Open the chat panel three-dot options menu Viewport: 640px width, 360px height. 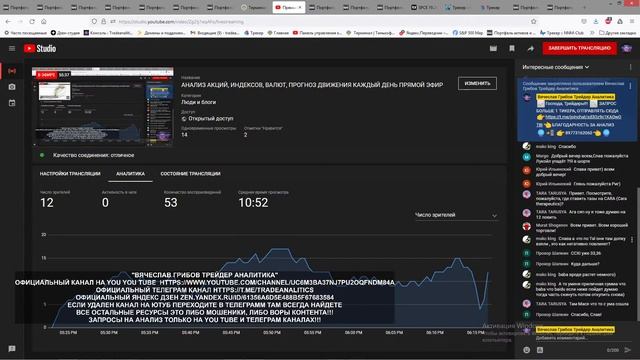point(630,67)
